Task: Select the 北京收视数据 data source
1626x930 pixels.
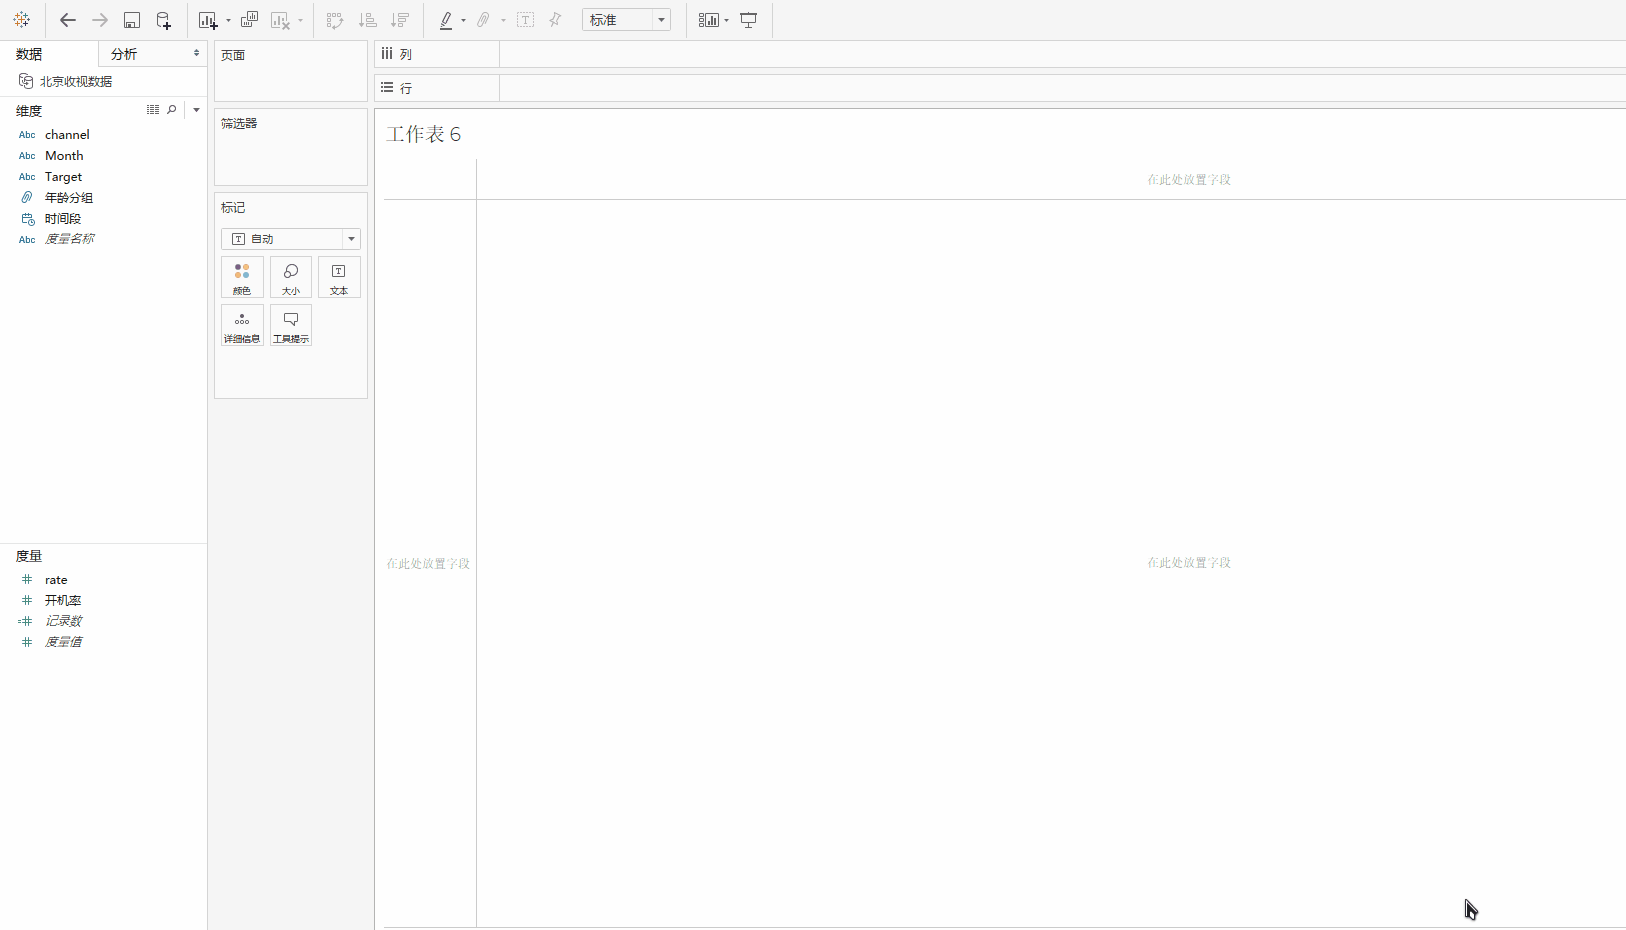Action: [76, 81]
